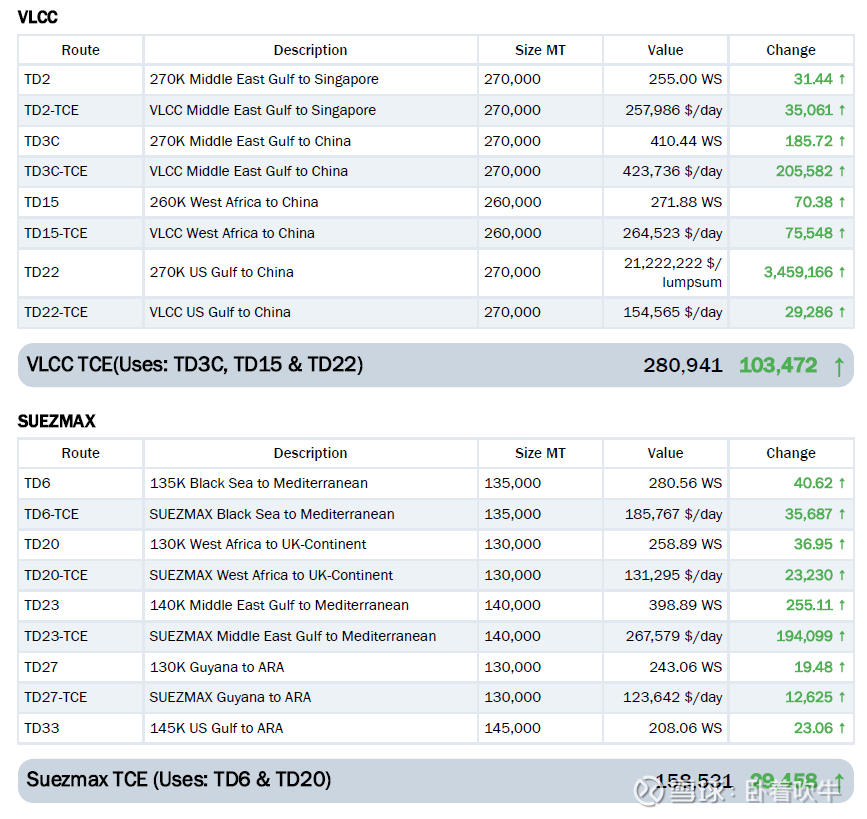Click the Suezmax TCE summary bar title
This screenshot has width=867, height=819.
point(179,779)
